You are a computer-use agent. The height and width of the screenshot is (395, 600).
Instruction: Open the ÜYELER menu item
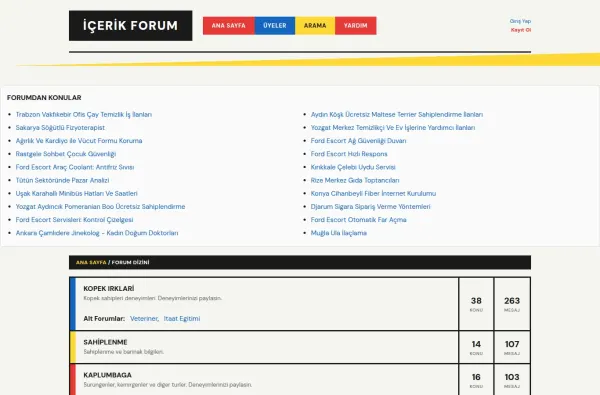click(x=275, y=26)
